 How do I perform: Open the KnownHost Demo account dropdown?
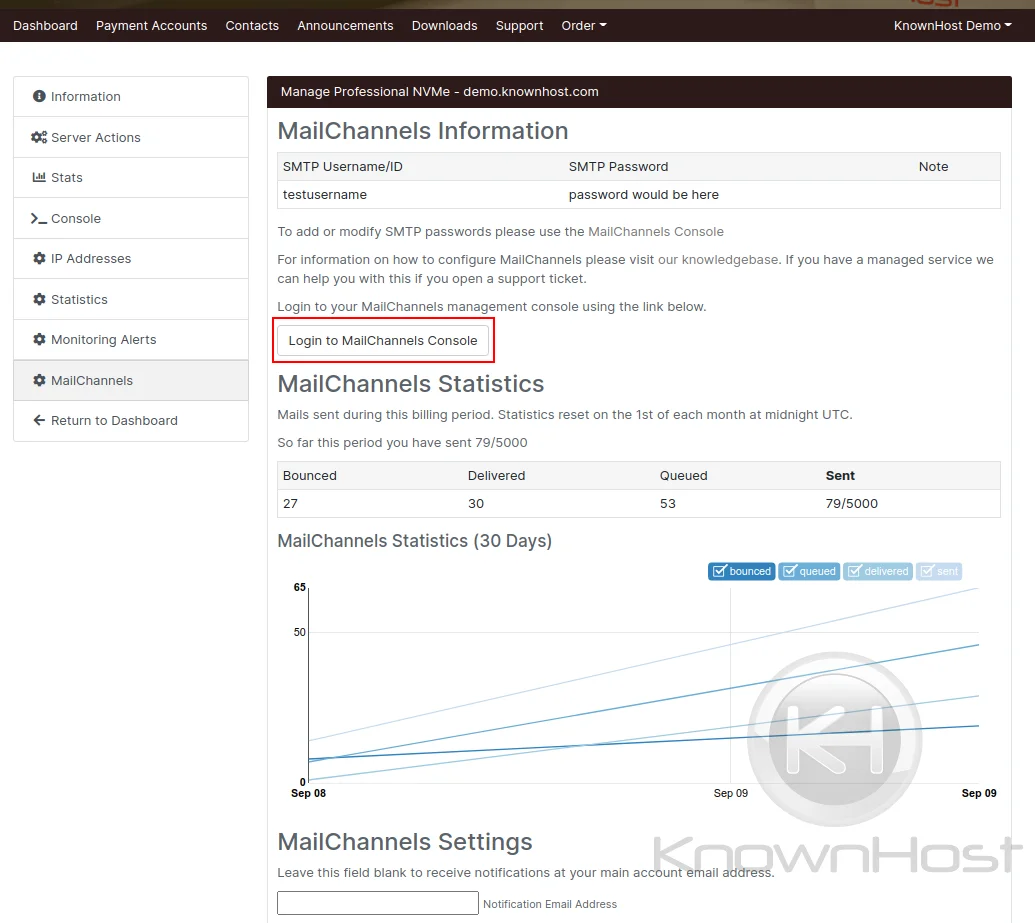pyautogui.click(x=952, y=26)
